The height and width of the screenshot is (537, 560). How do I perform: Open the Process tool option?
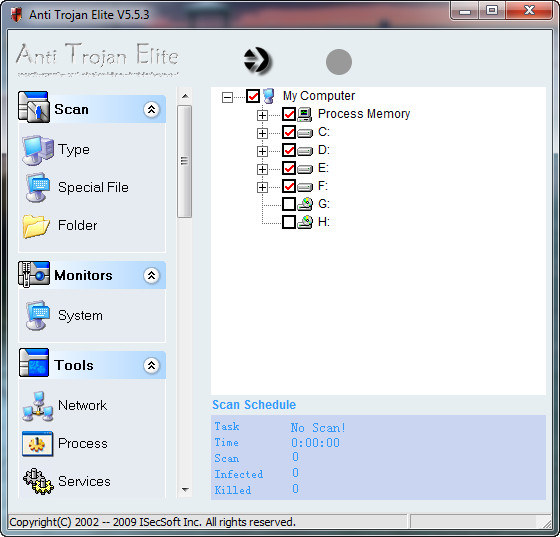pyautogui.click(x=83, y=443)
